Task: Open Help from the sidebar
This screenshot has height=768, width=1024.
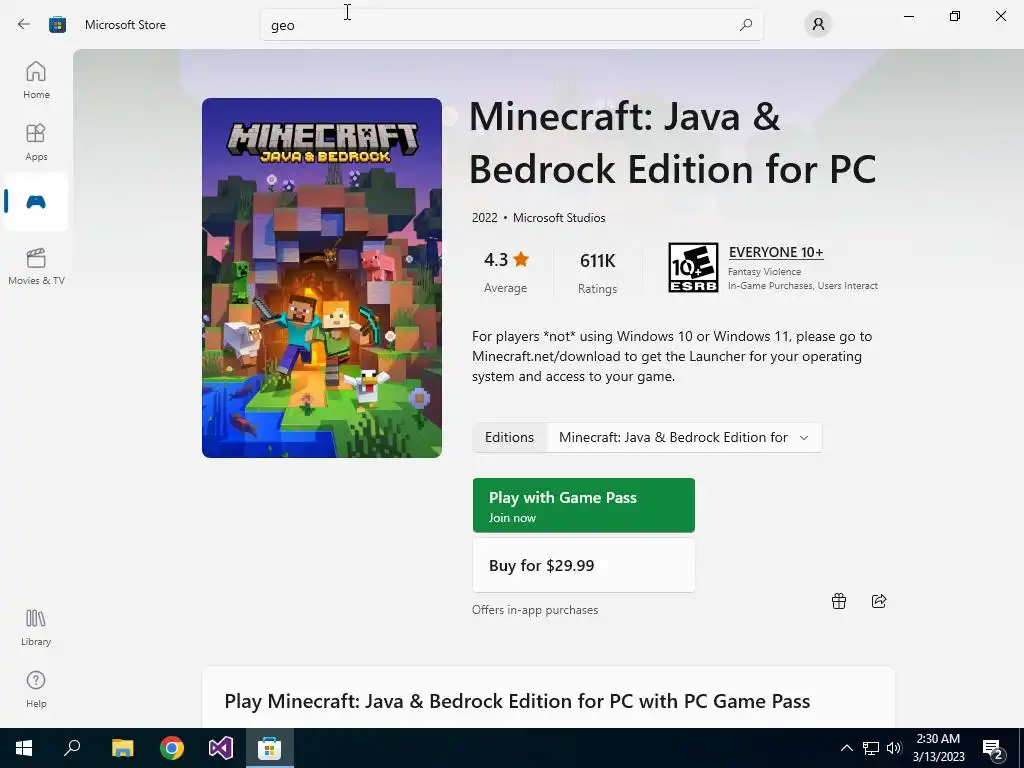Action: [x=36, y=688]
